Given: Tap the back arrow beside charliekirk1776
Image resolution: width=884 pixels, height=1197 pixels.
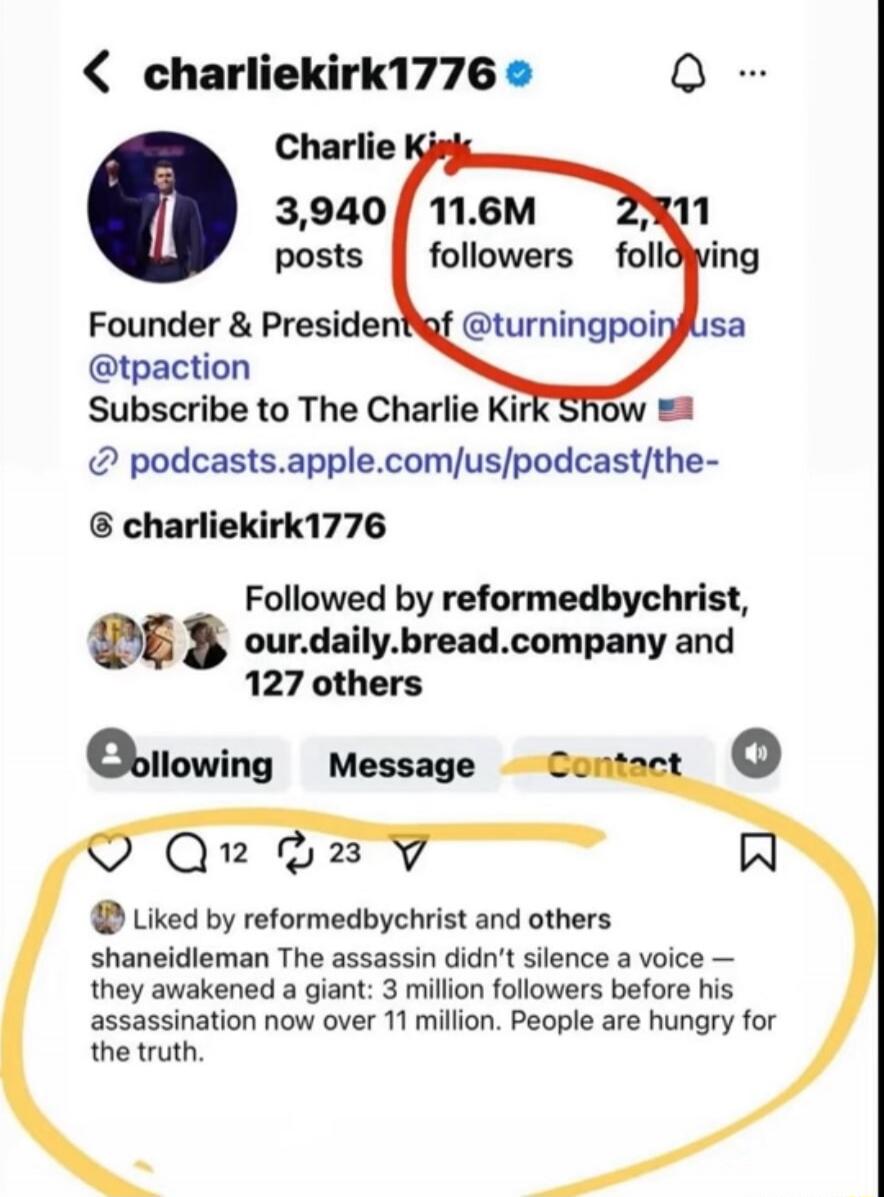Looking at the screenshot, I should click(95, 74).
